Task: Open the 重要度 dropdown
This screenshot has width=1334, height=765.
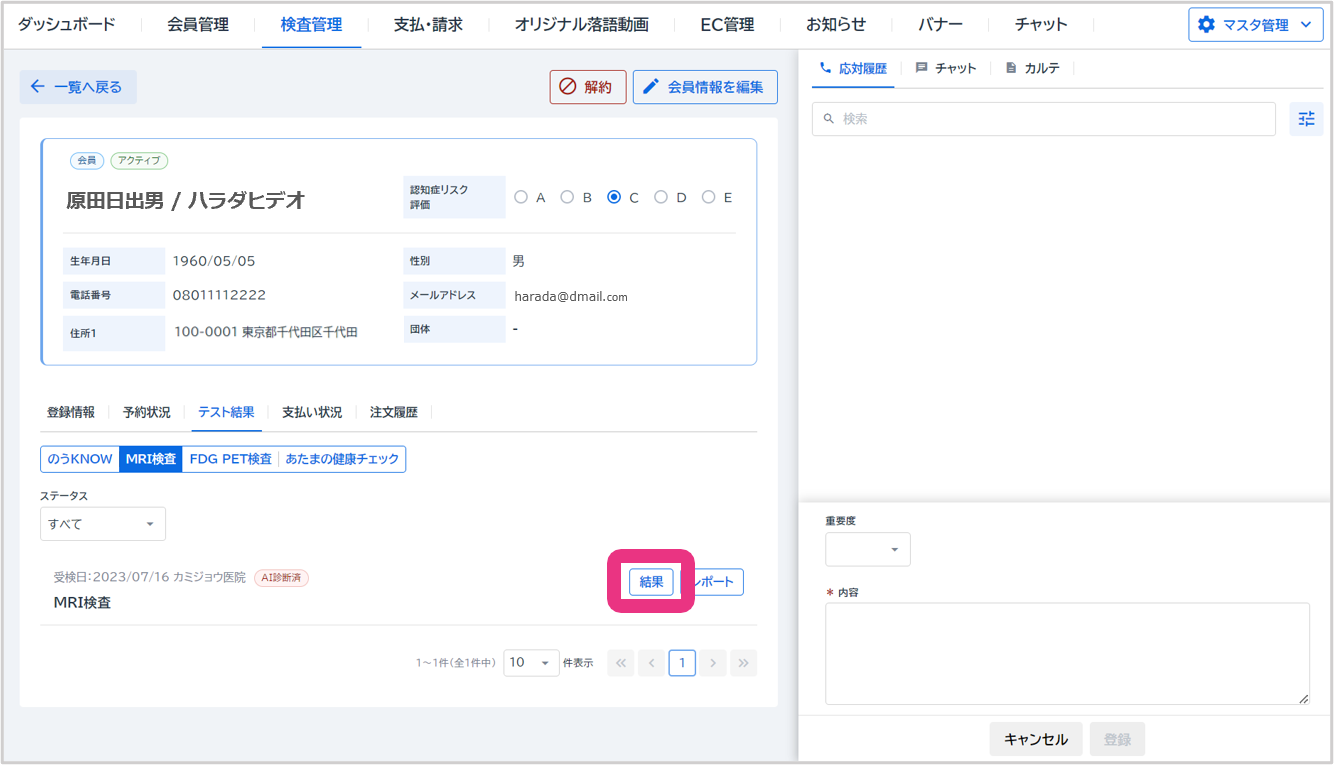Action: tap(867, 550)
